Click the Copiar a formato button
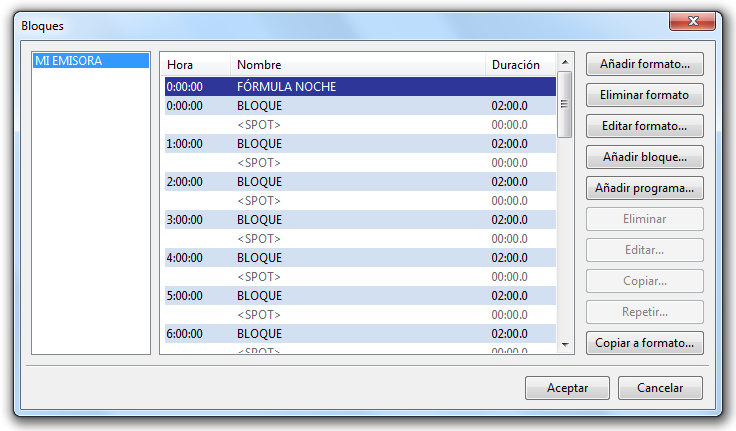The height and width of the screenshot is (431, 736). point(644,343)
